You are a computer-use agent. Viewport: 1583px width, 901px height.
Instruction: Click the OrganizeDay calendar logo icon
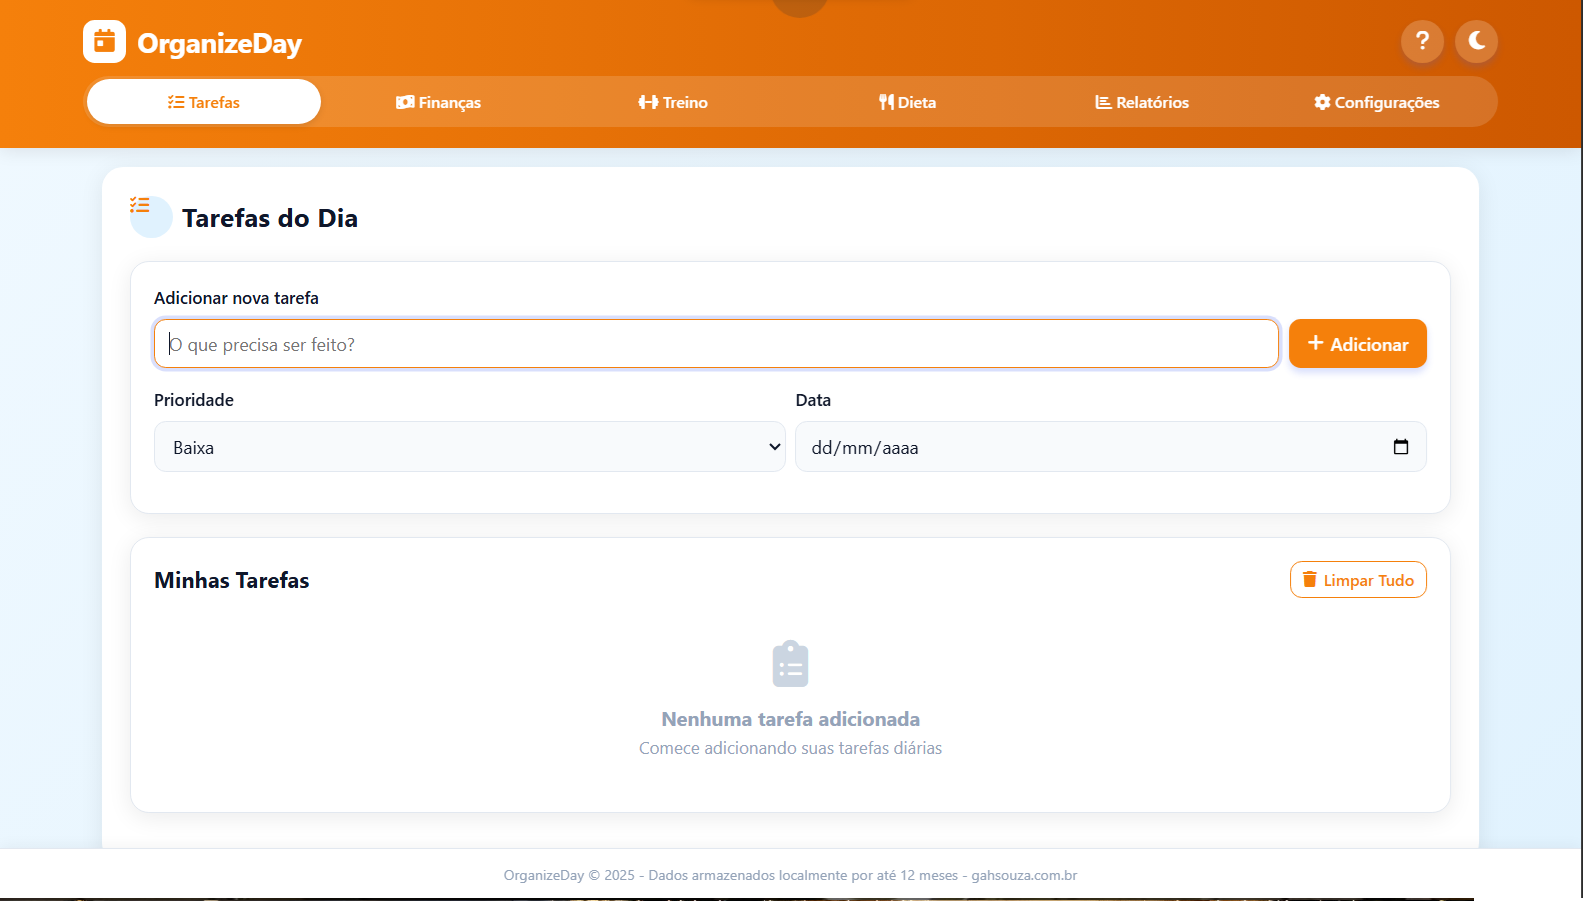(x=104, y=42)
